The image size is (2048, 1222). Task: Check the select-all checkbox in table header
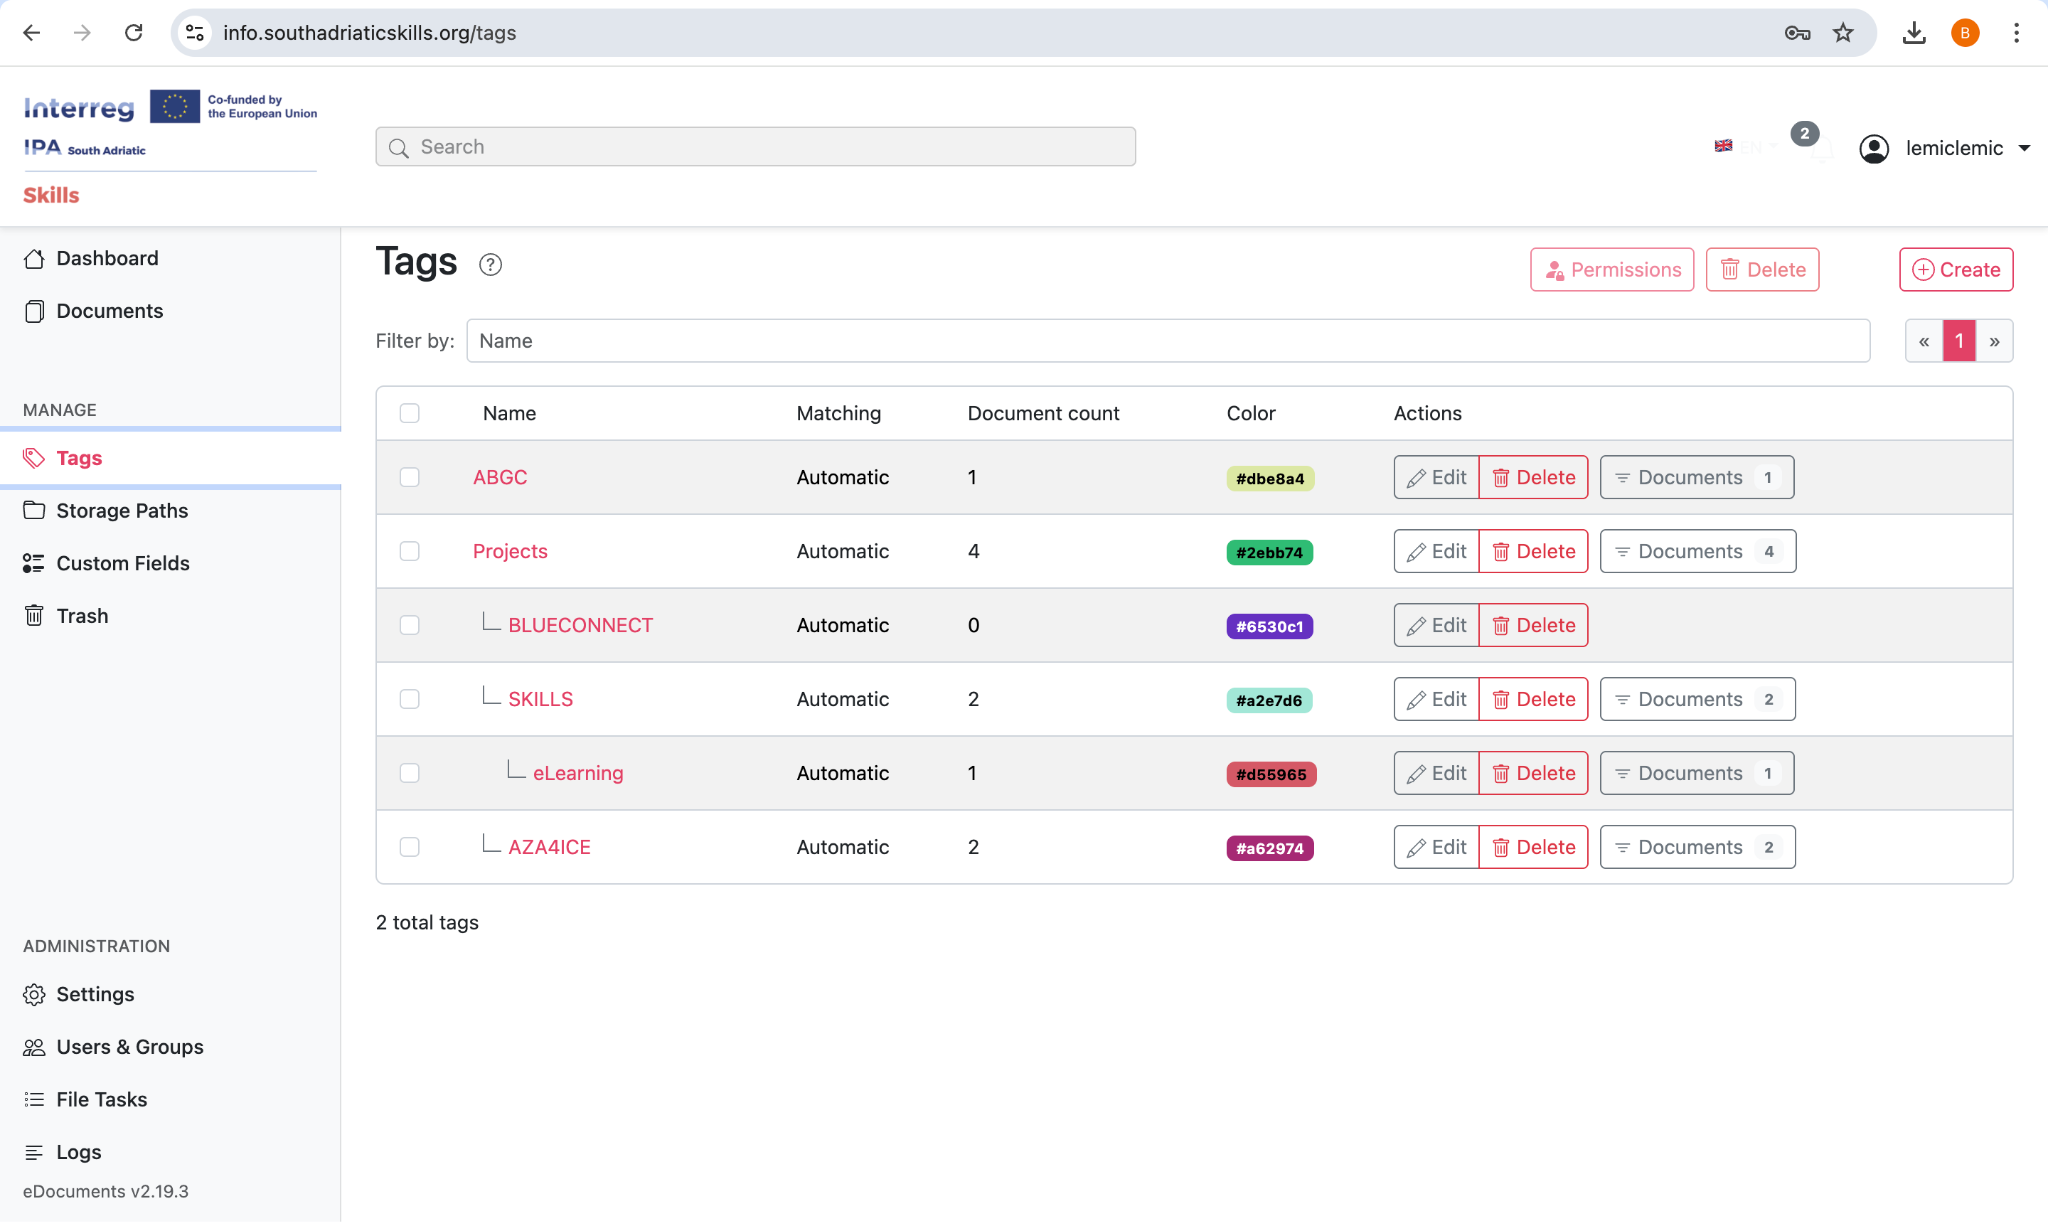[x=409, y=412]
